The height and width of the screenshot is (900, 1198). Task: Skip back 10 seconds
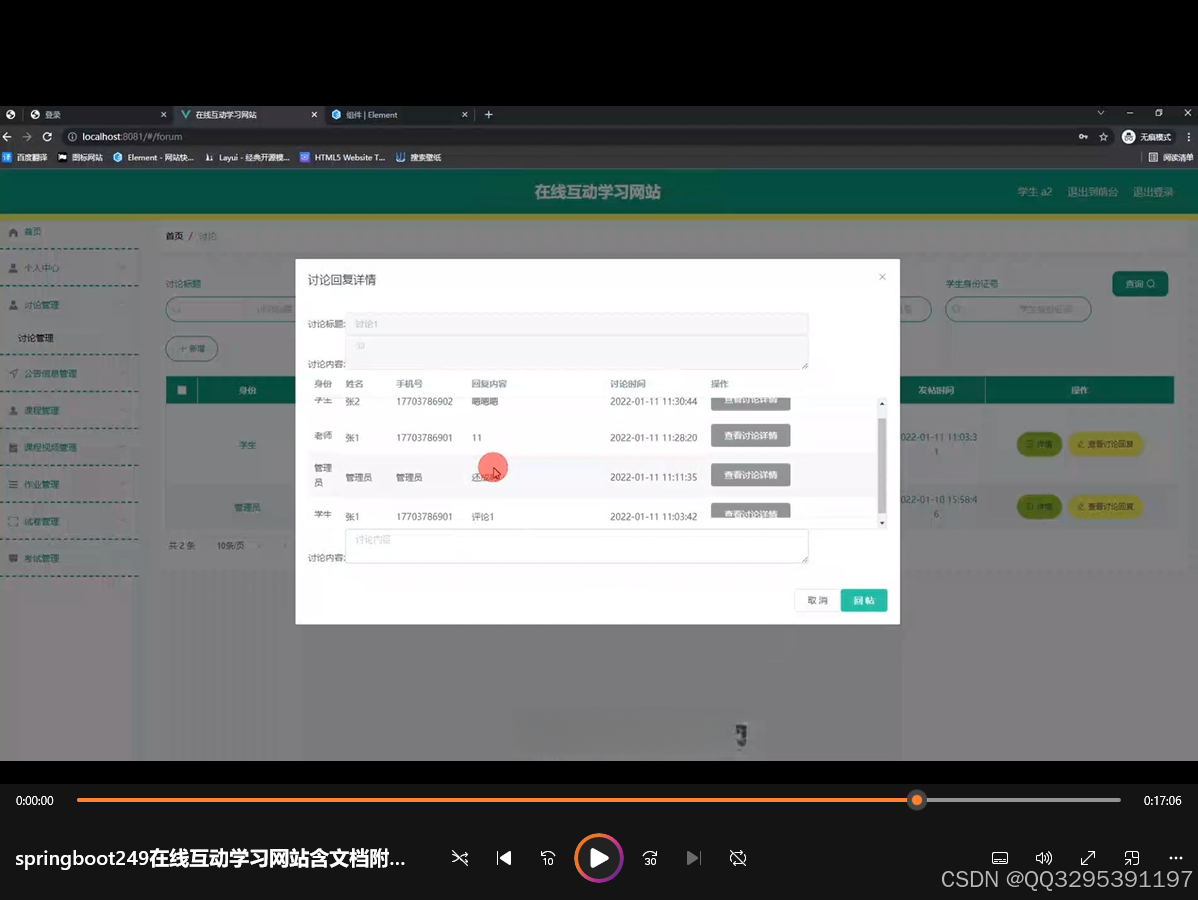click(548, 858)
